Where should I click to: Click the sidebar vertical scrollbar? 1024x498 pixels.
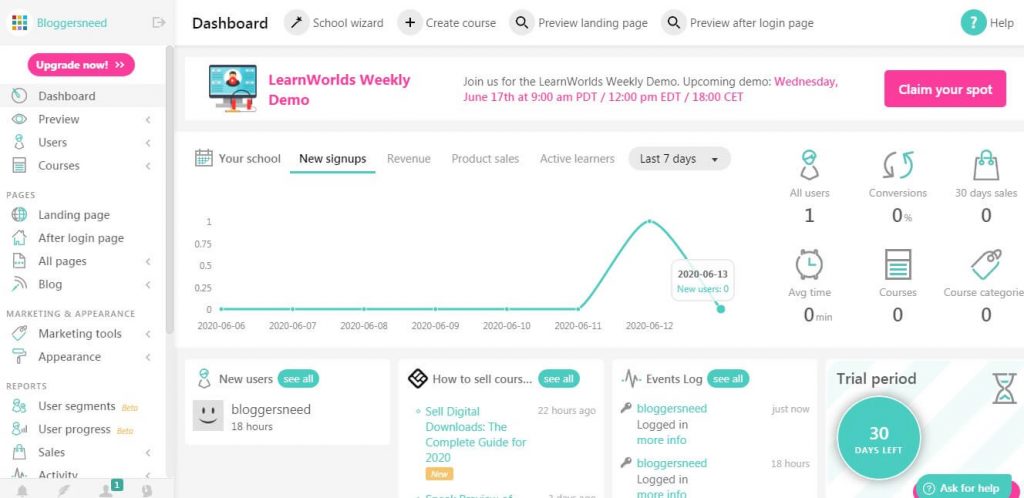click(x=170, y=189)
